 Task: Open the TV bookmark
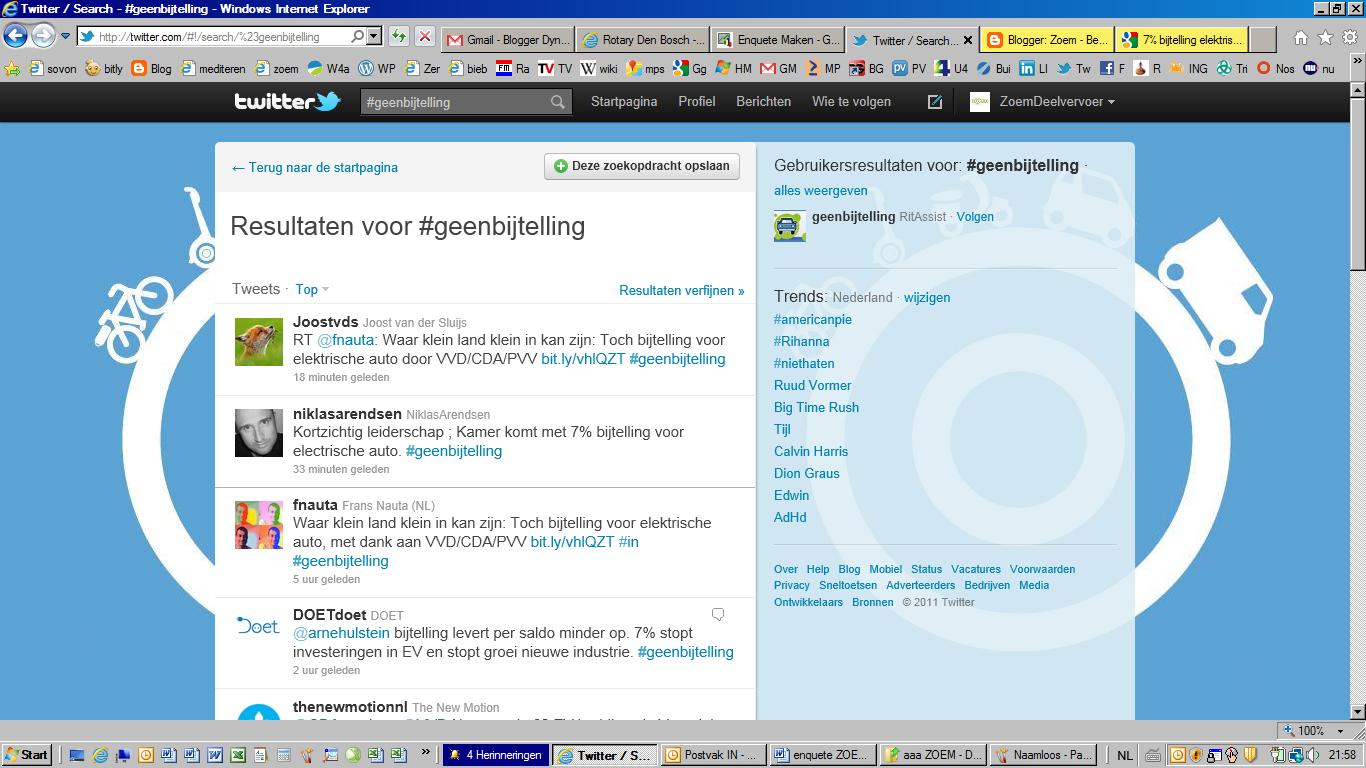coord(555,69)
